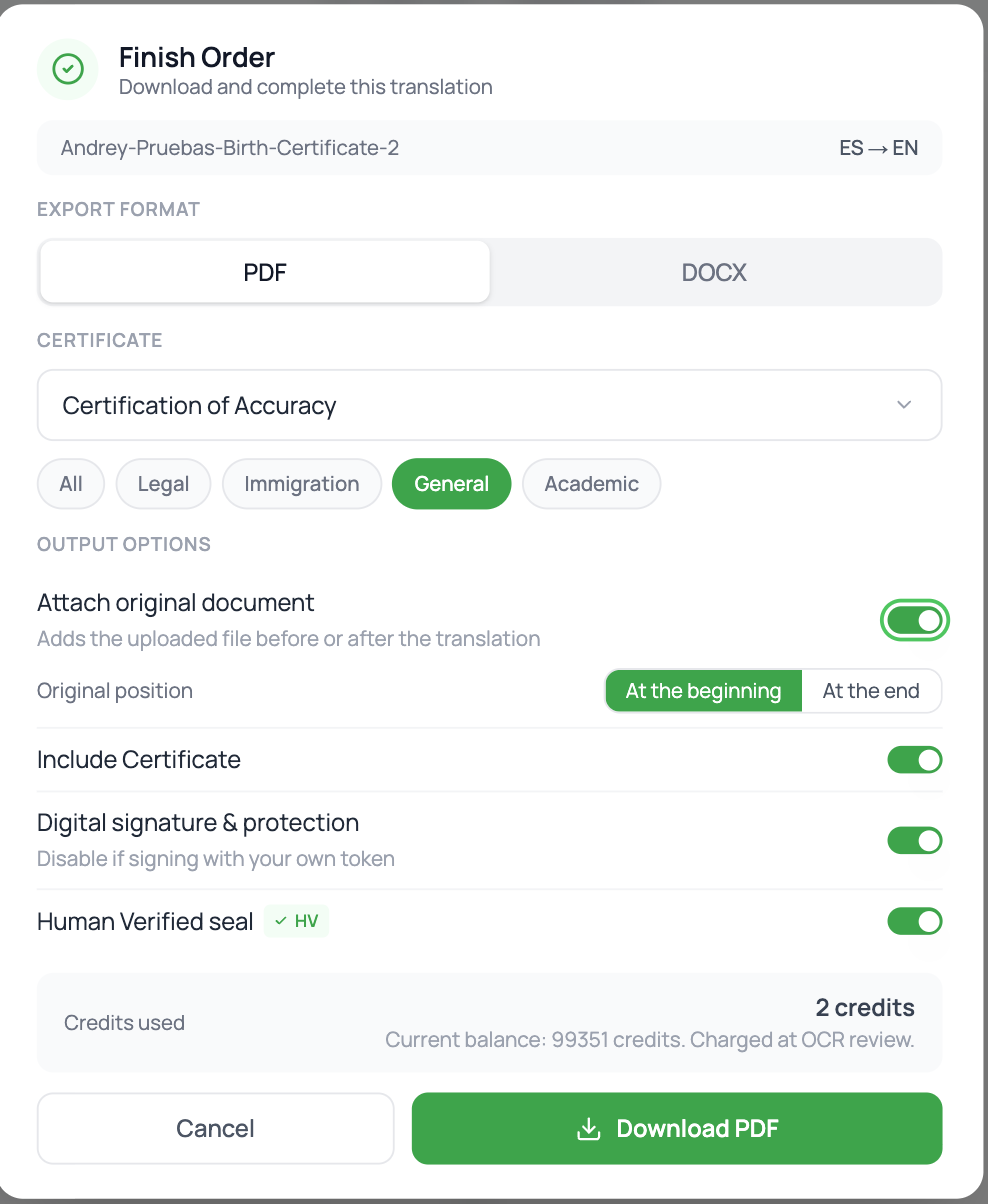The width and height of the screenshot is (988, 1204).
Task: Click the HV verified badge
Action: pos(297,921)
